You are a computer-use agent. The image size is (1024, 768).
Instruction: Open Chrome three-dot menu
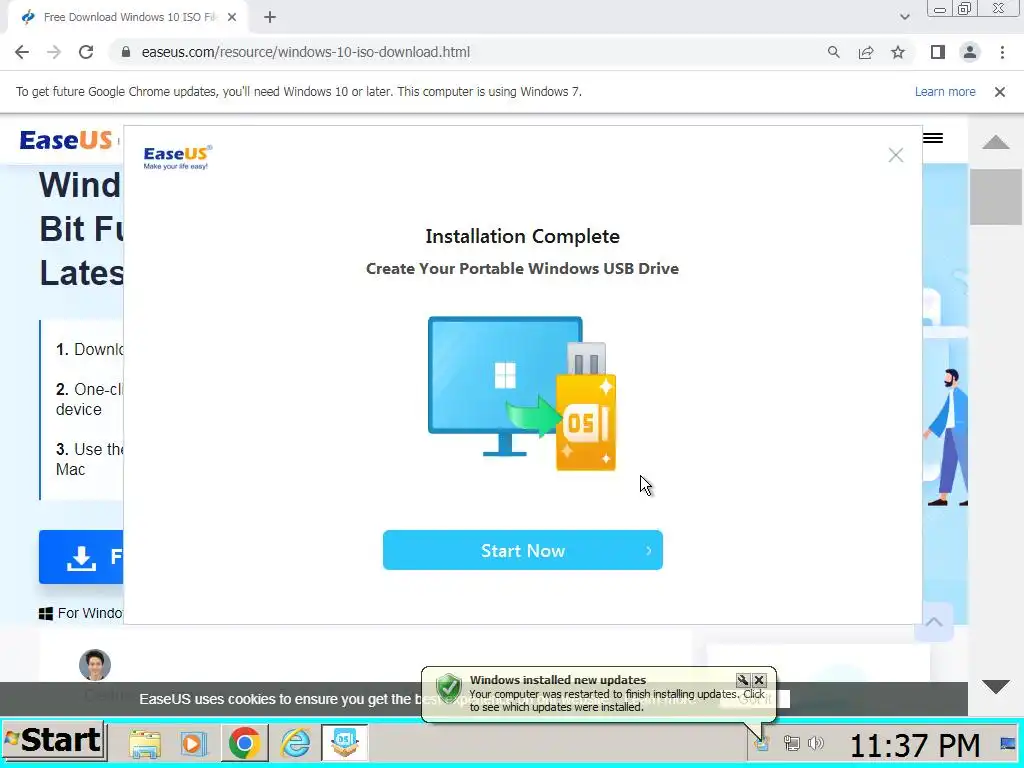coord(1002,52)
